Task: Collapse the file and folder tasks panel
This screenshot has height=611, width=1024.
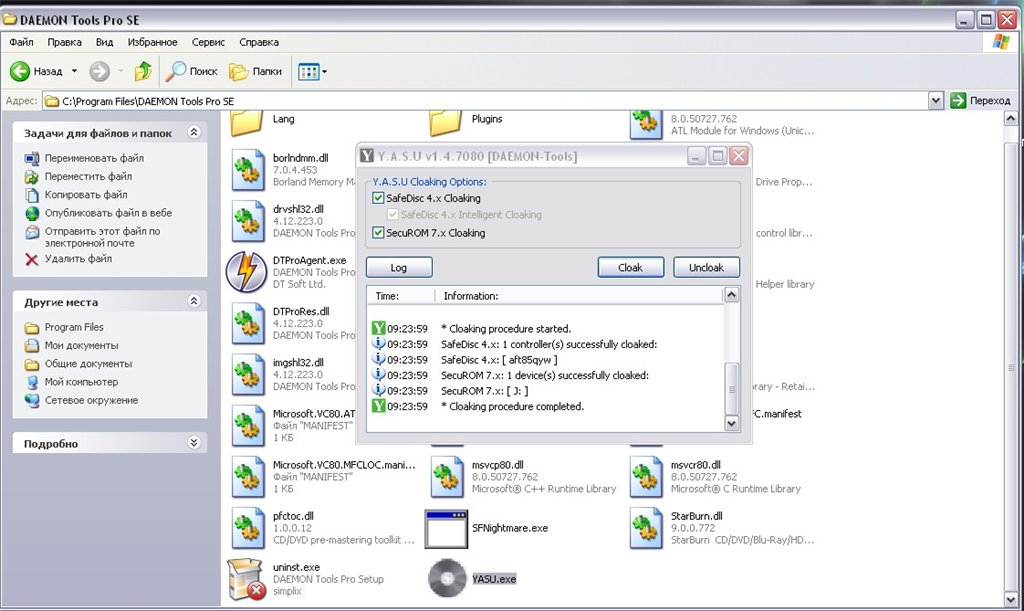Action: pyautogui.click(x=194, y=132)
